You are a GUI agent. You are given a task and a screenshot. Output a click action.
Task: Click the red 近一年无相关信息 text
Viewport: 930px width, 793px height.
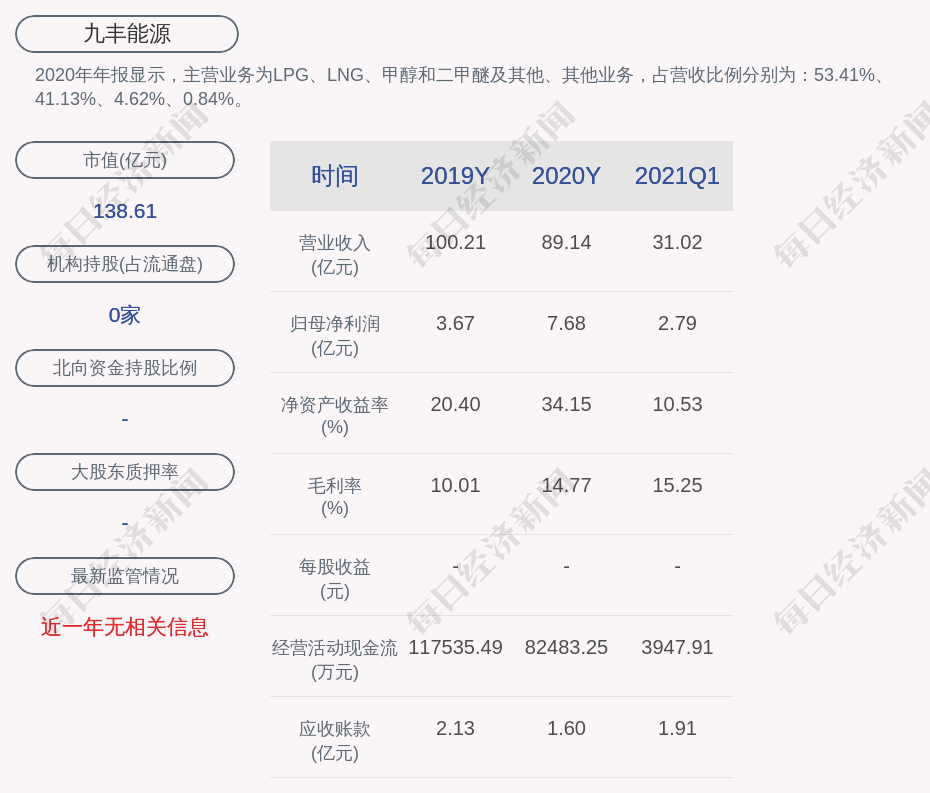[x=125, y=627]
